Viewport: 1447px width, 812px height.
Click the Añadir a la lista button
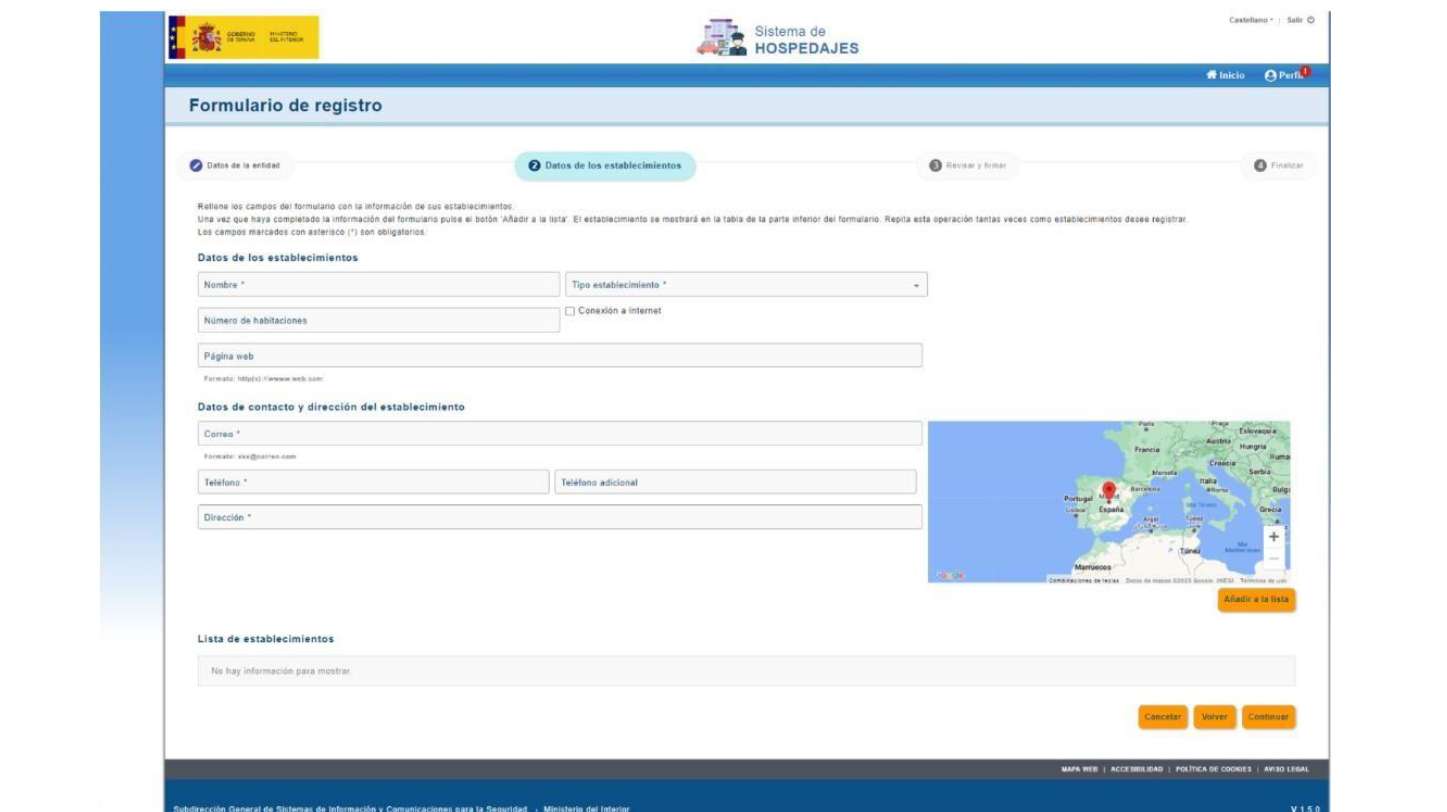point(1256,600)
